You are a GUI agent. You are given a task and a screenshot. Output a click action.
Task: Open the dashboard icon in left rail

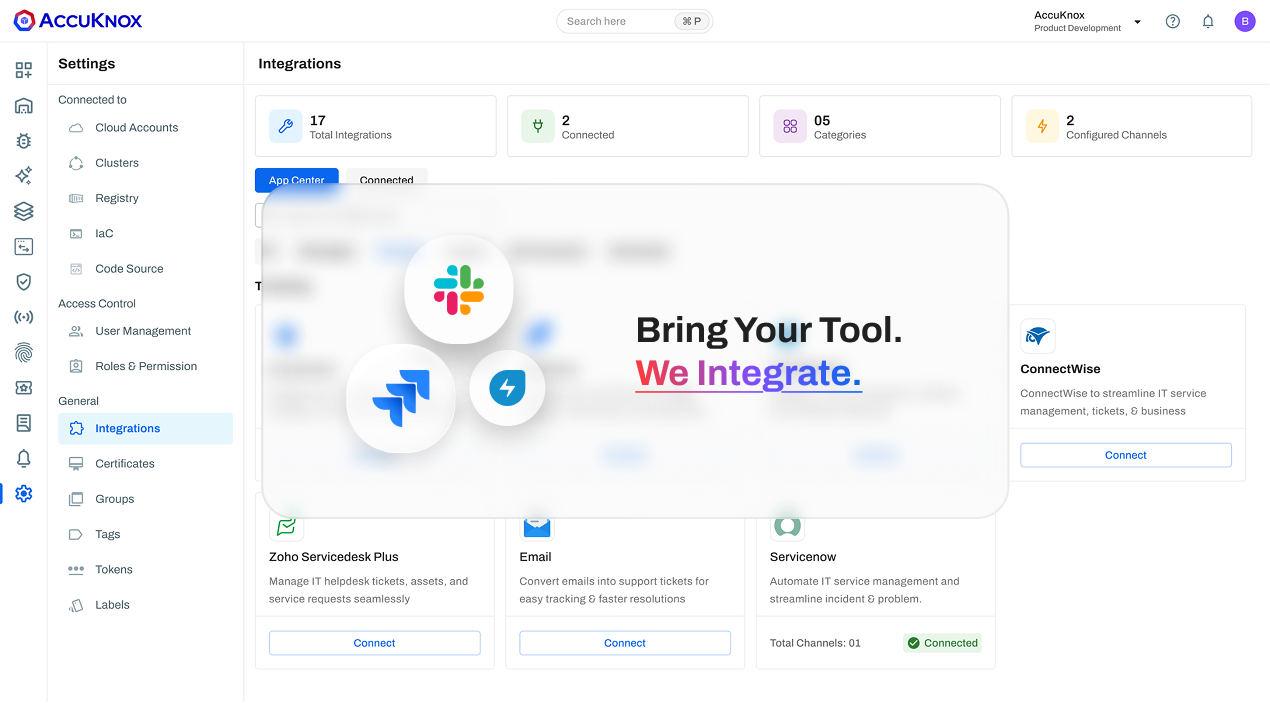click(x=24, y=70)
